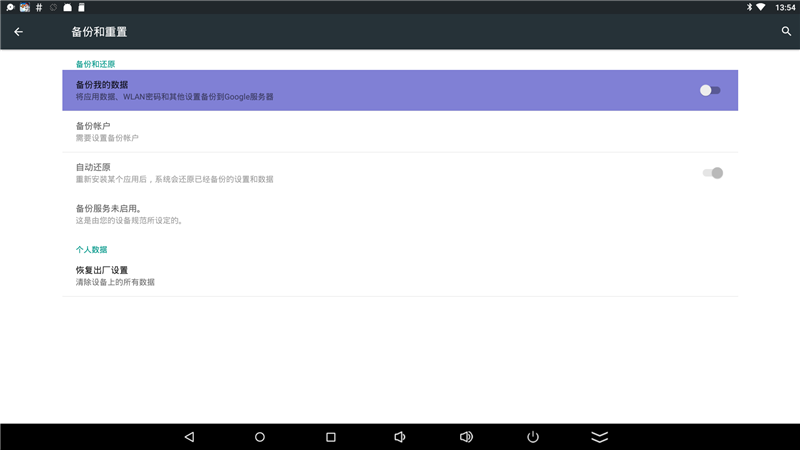Screen dimensions: 800x450
Task: Toggle the 备份我的数据 switch
Action: point(710,90)
